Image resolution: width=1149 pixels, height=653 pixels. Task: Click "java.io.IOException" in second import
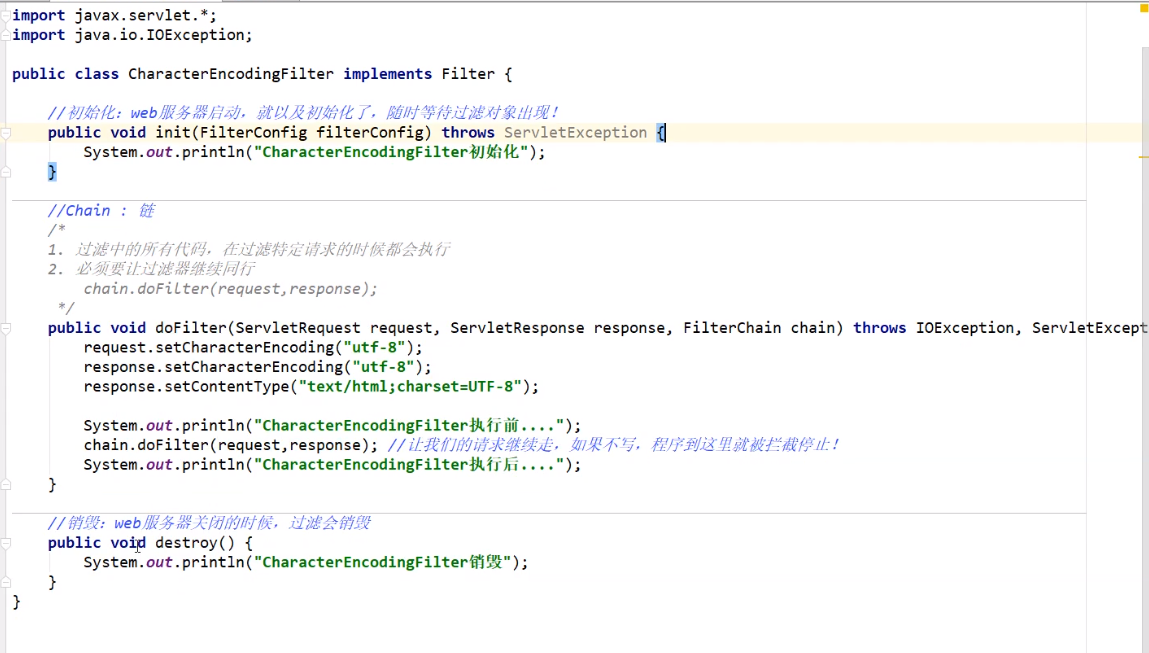159,35
